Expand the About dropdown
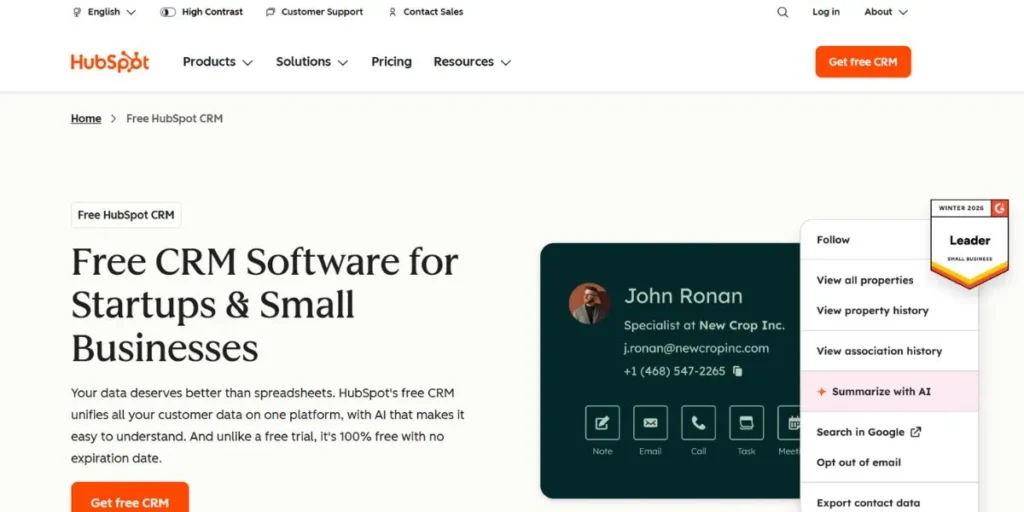Viewport: 1024px width, 512px height. 886,12
